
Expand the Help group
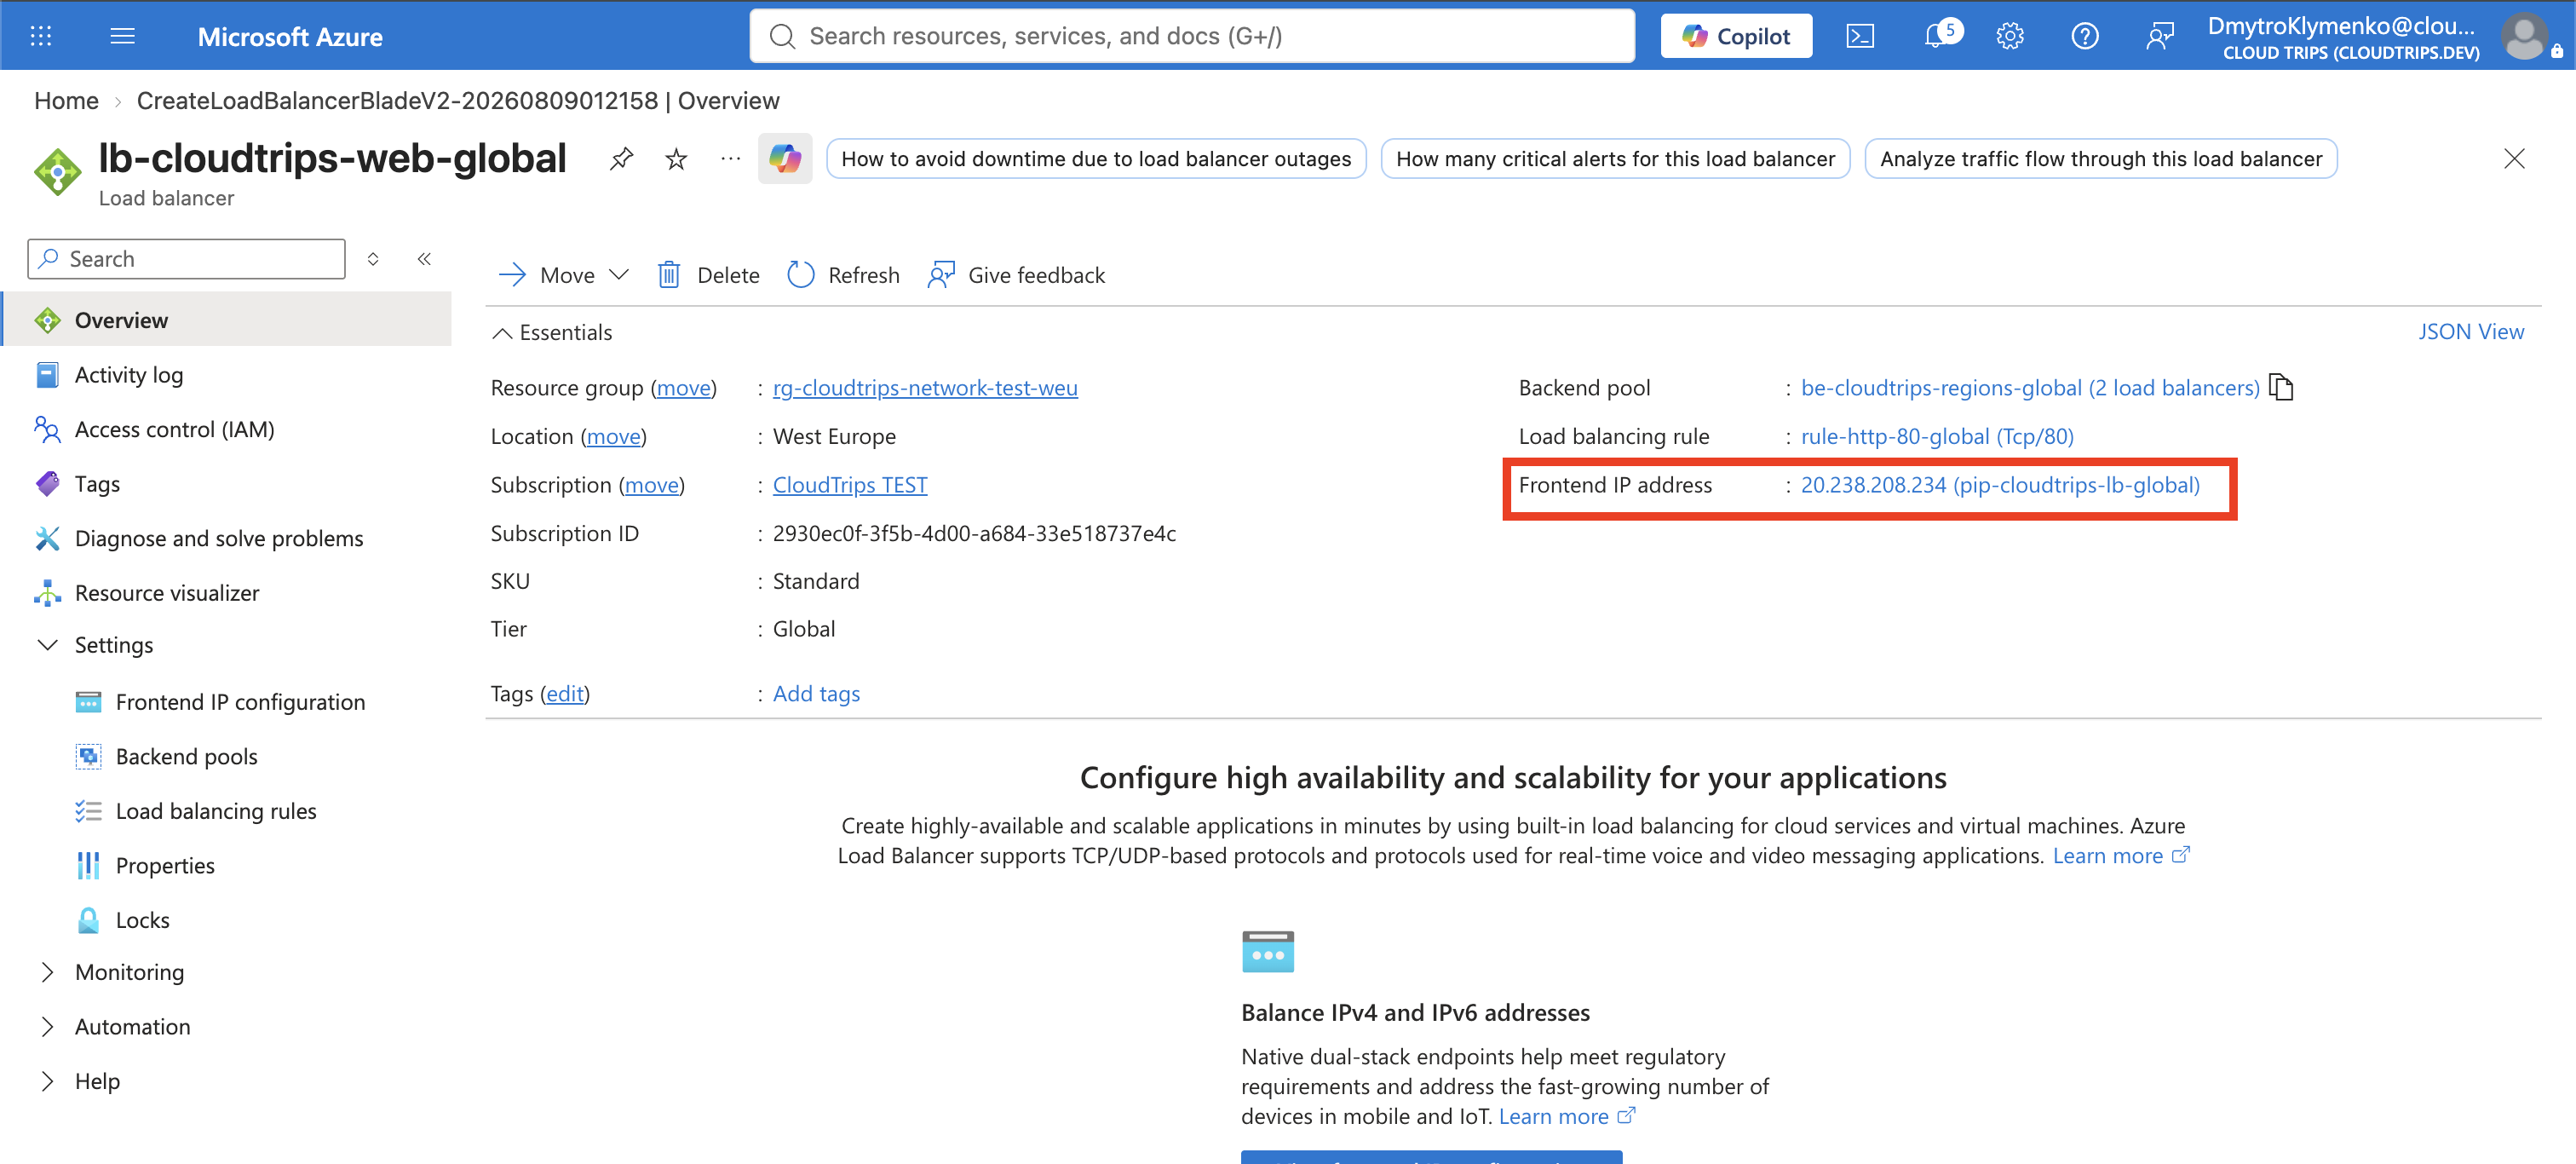[47, 1080]
